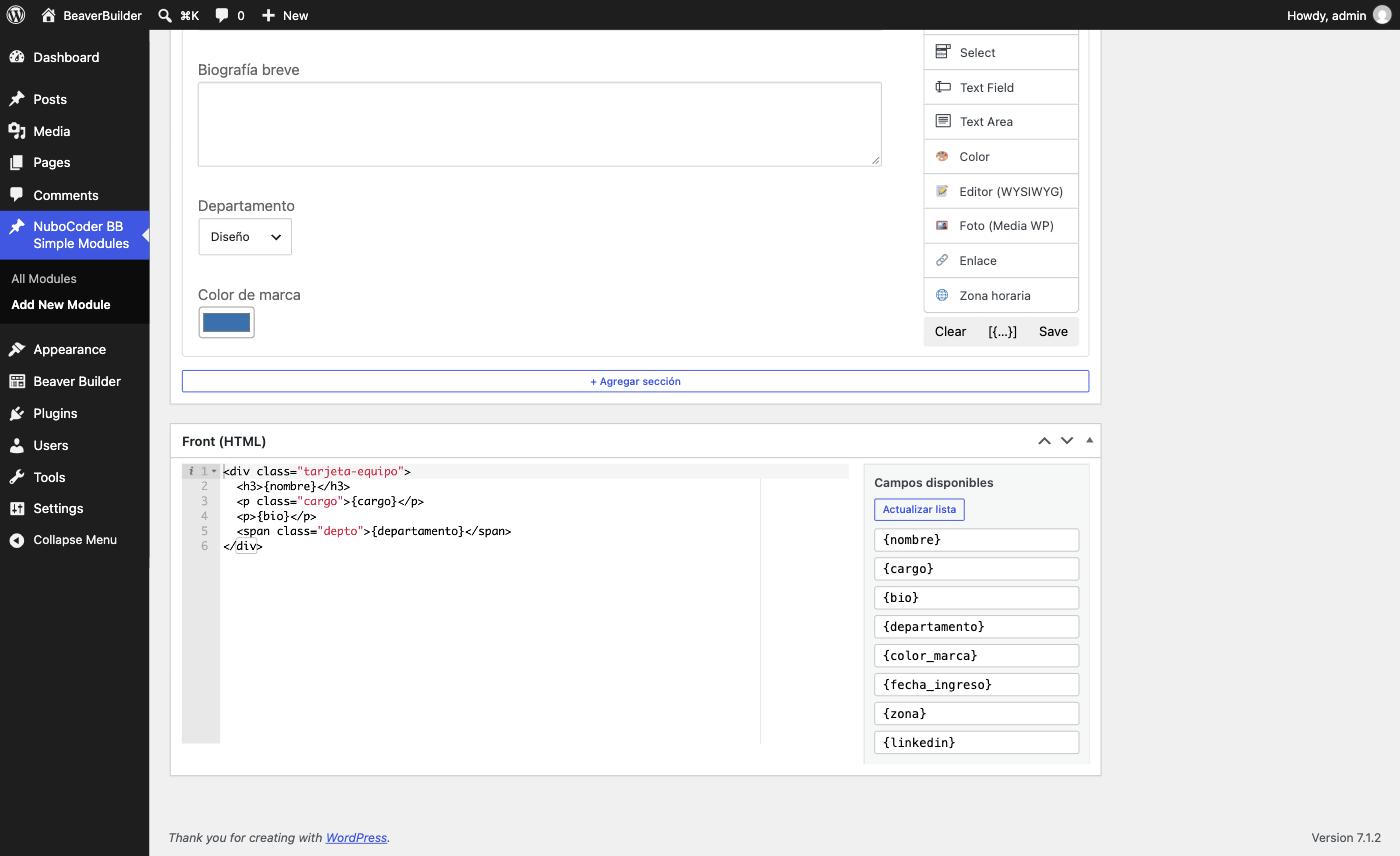Add a Foto (Media WP) field
This screenshot has height=856, width=1400.
1001,225
